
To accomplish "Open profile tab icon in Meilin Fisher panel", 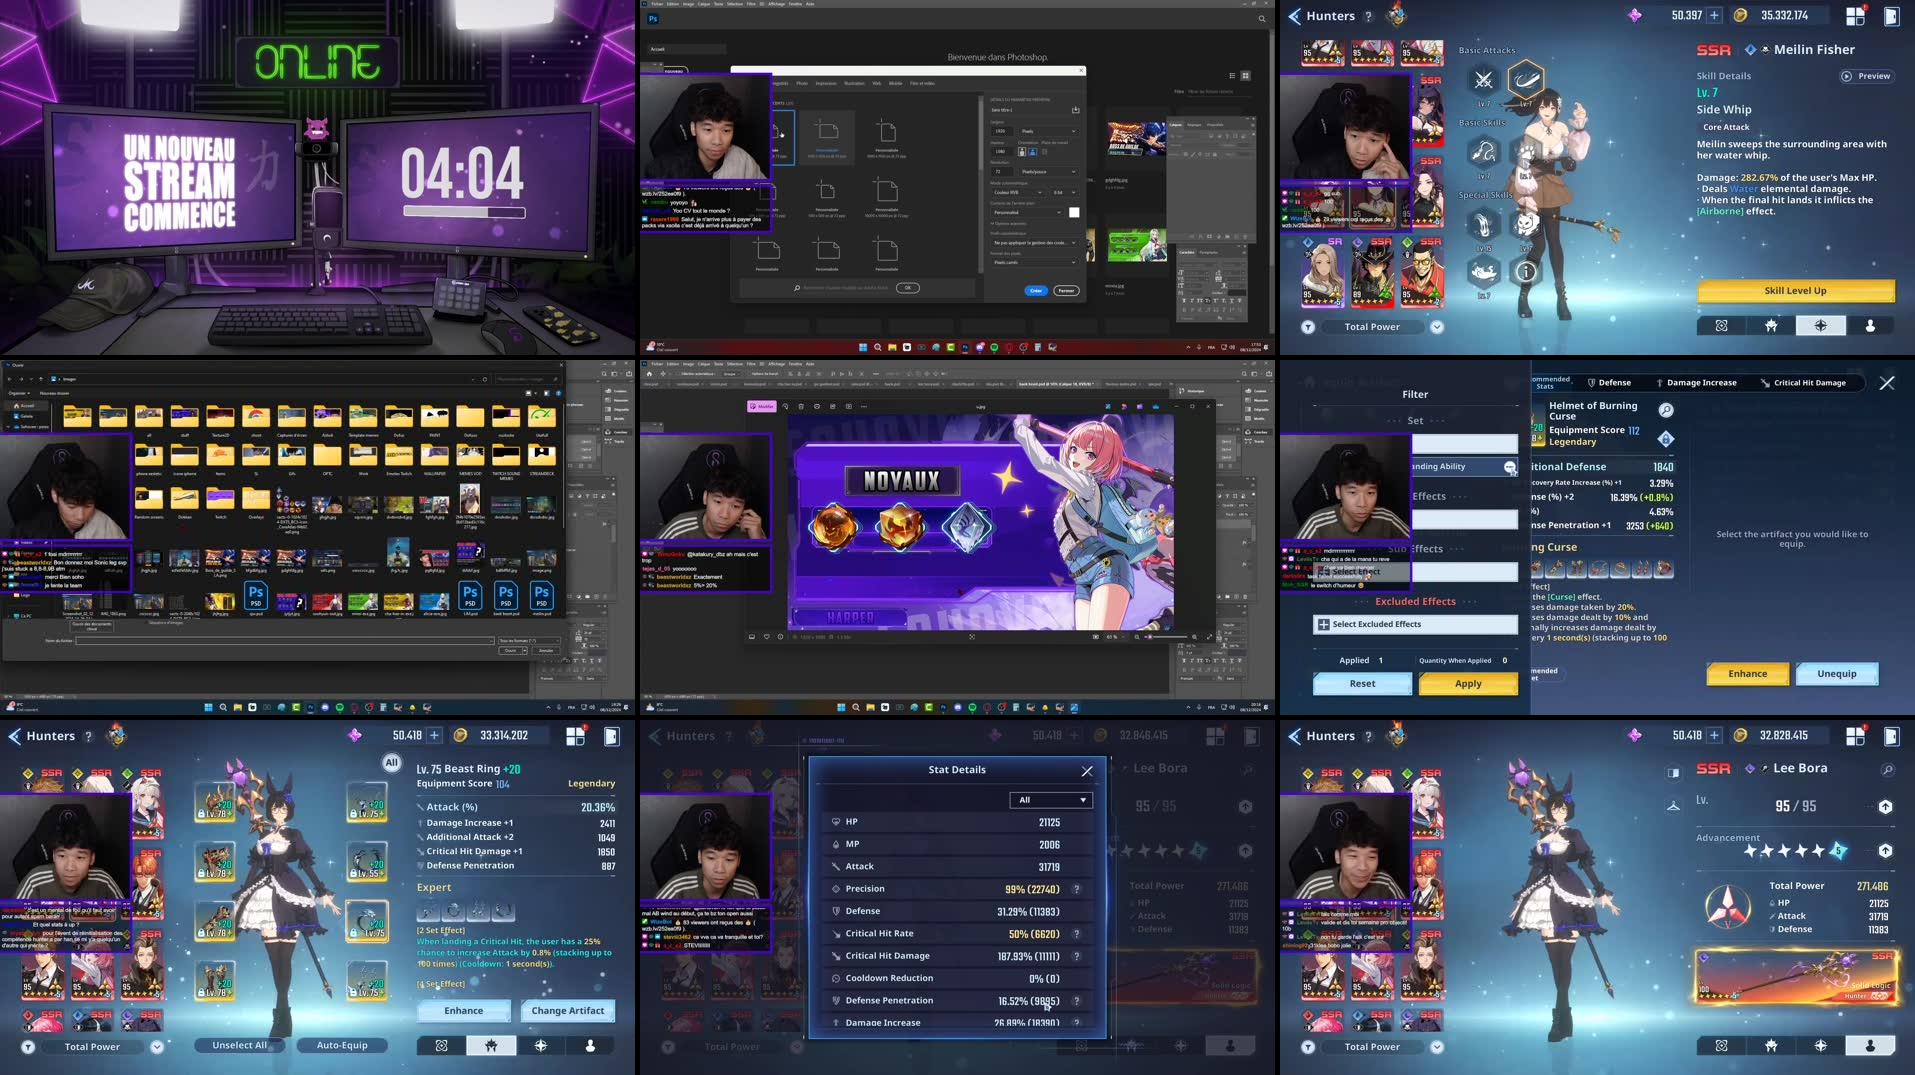I will [1870, 326].
